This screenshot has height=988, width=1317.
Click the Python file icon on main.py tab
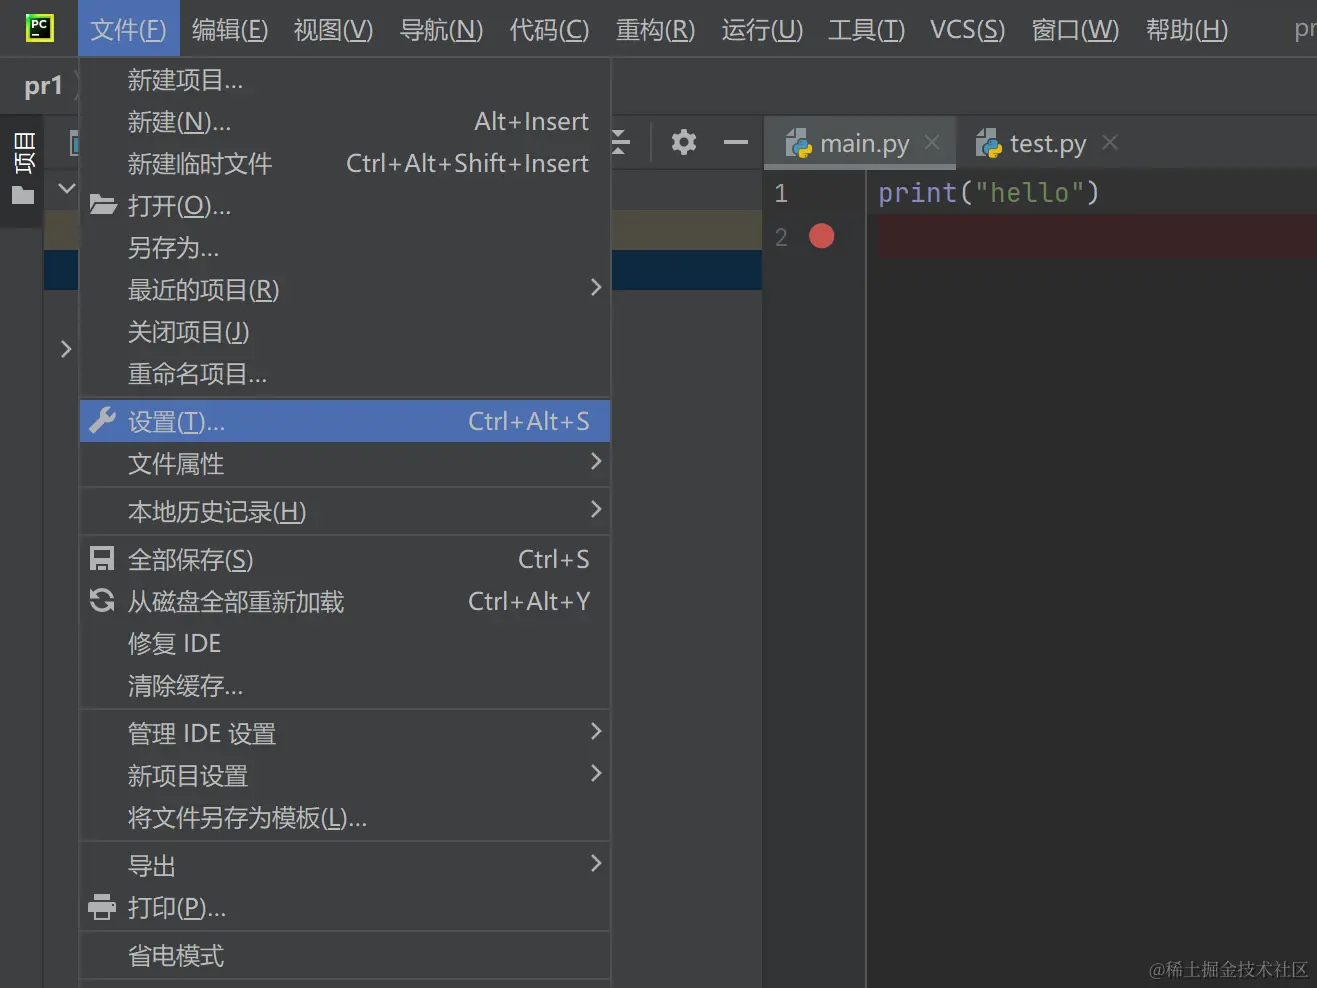pyautogui.click(x=798, y=143)
